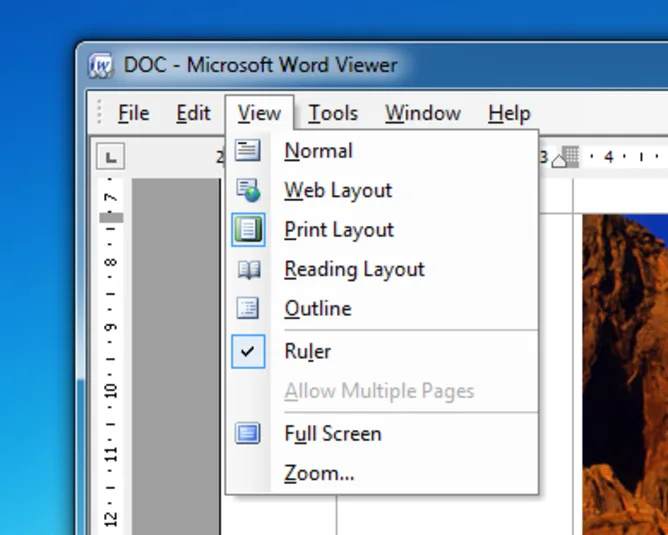Click the horizontal ruler indent marker
668x535 pixels.
click(x=559, y=161)
